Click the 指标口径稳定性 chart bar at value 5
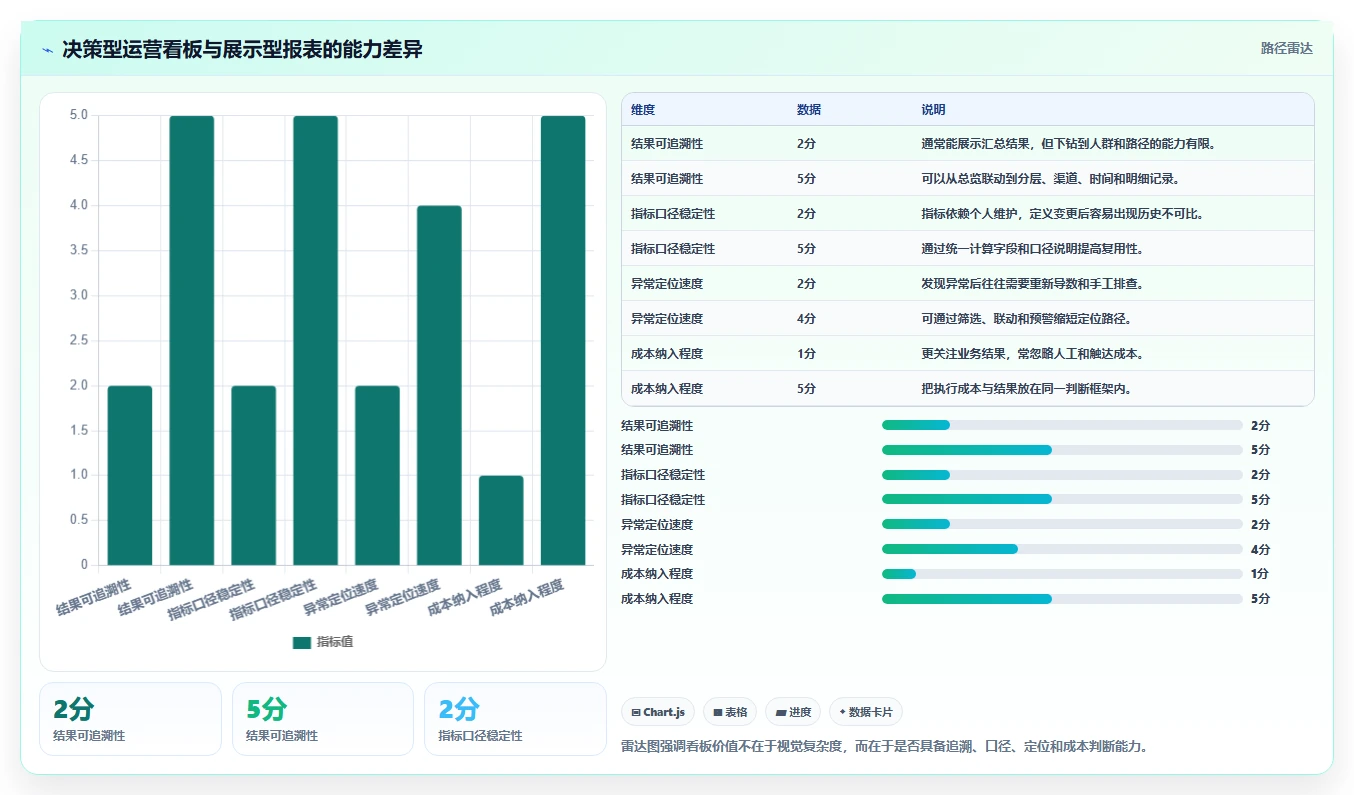This screenshot has height=795, width=1354. [x=316, y=340]
